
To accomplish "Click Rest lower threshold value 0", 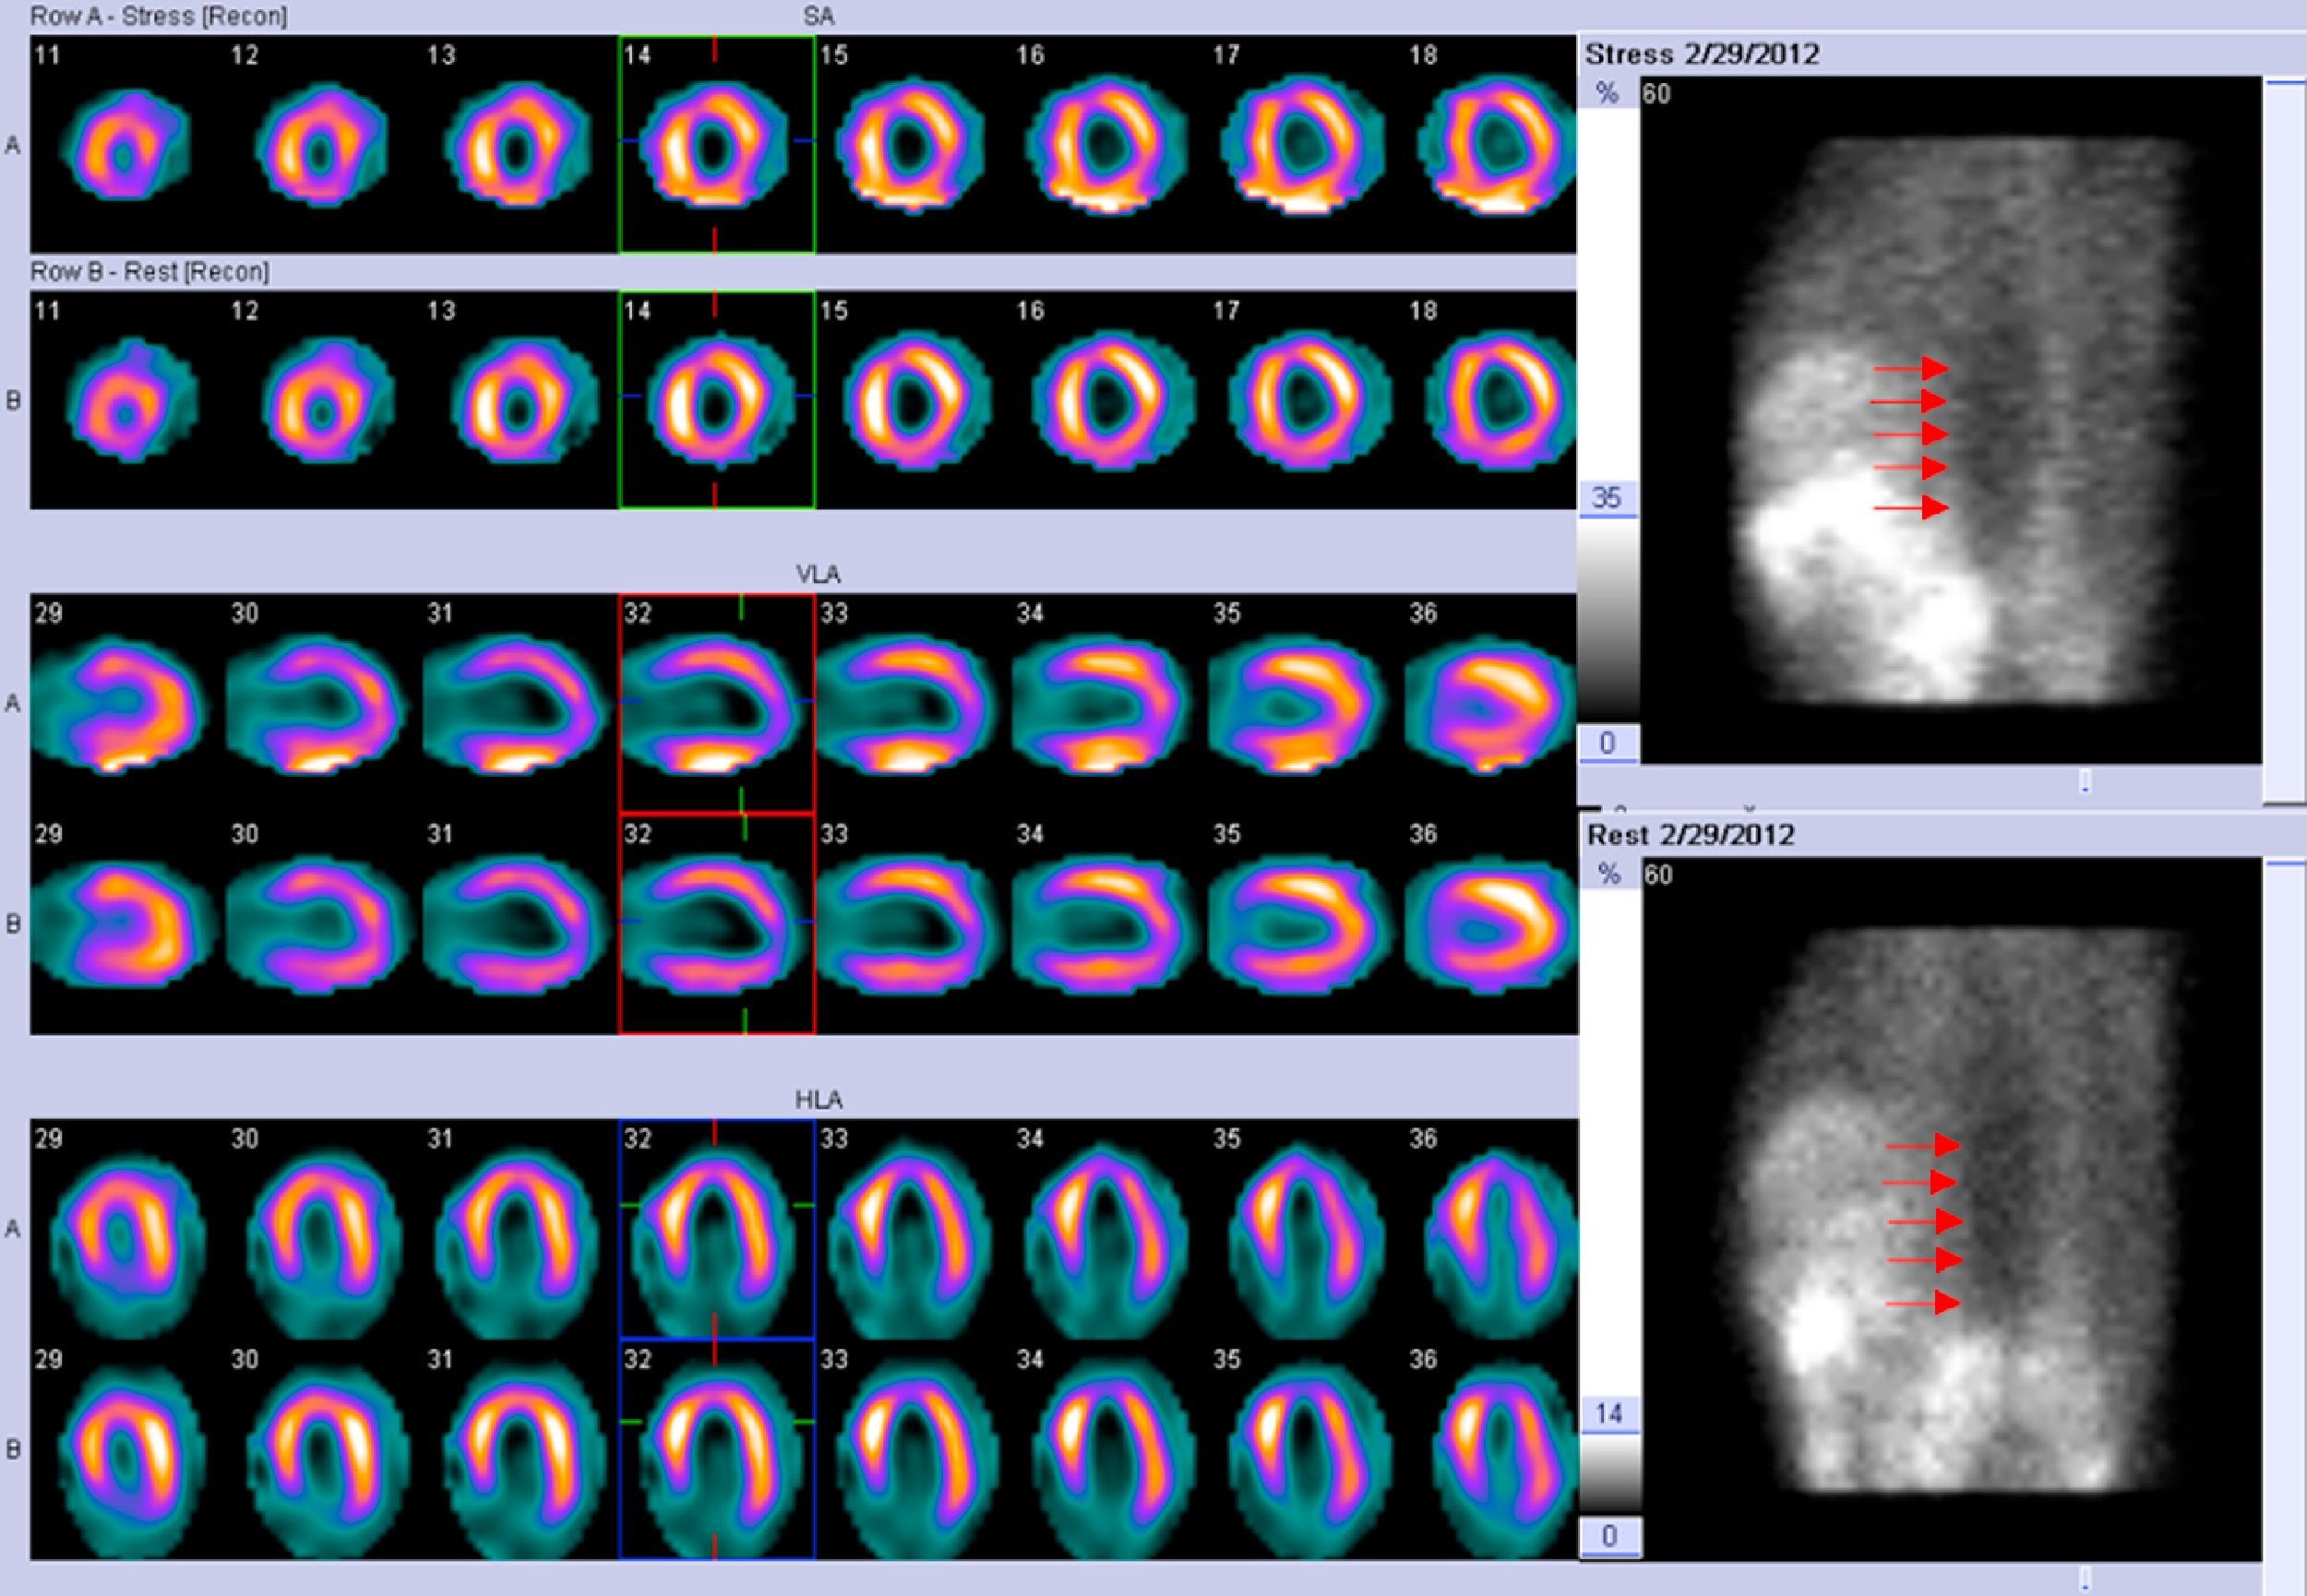I will click(x=1609, y=1536).
